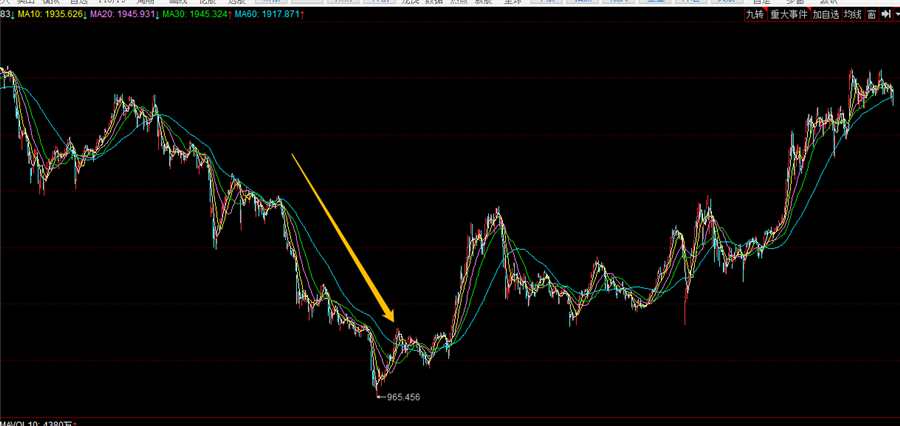Click the 九转 indicator button
Image resolution: width=900 pixels, height=426 pixels.
[754, 15]
